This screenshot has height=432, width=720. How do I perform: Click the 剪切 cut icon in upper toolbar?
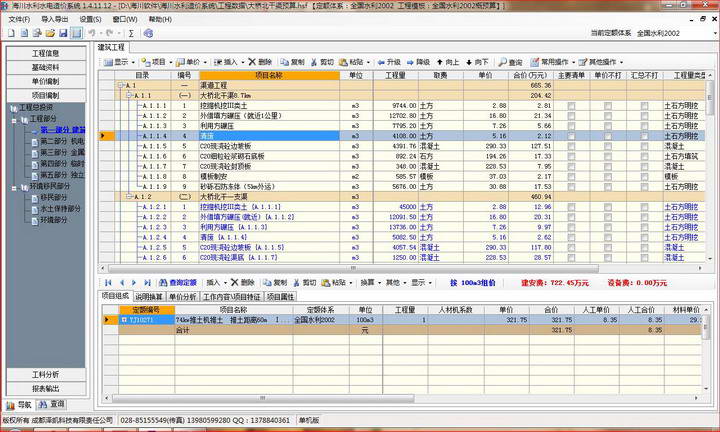[314, 62]
